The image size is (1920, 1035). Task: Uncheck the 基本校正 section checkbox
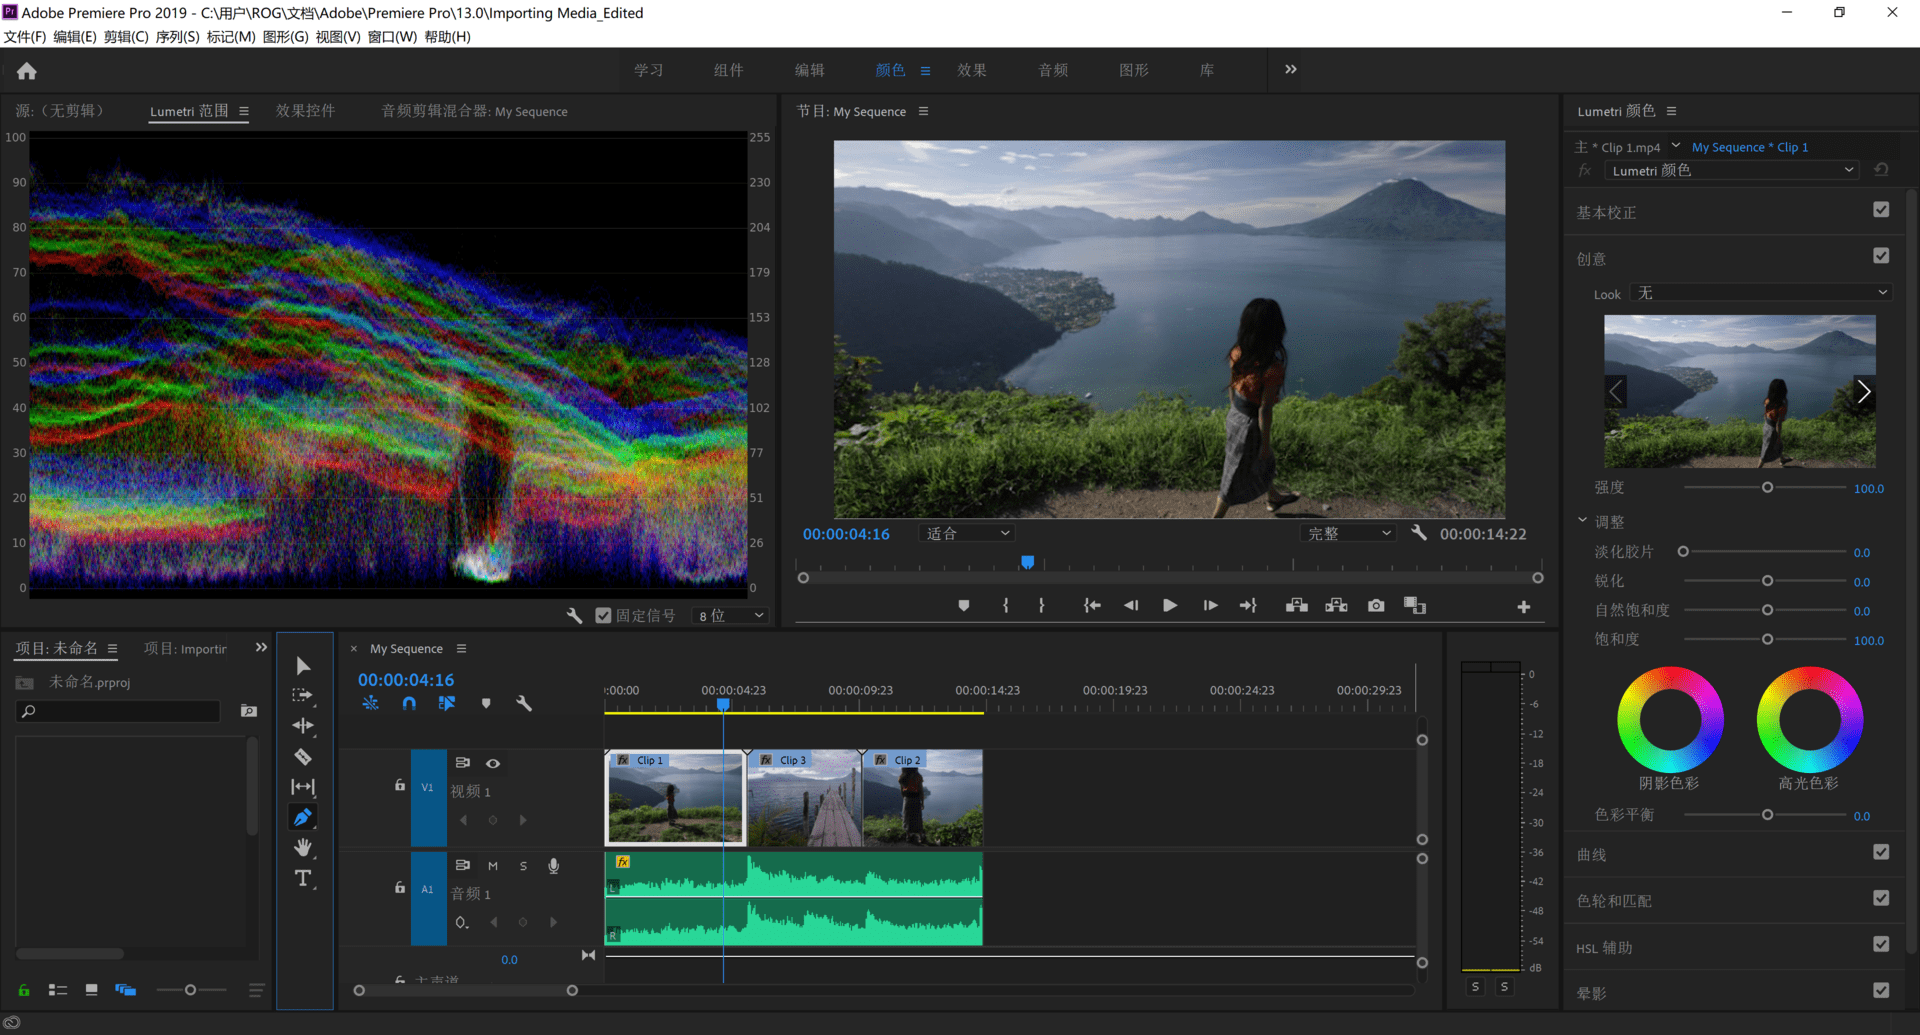(x=1881, y=210)
